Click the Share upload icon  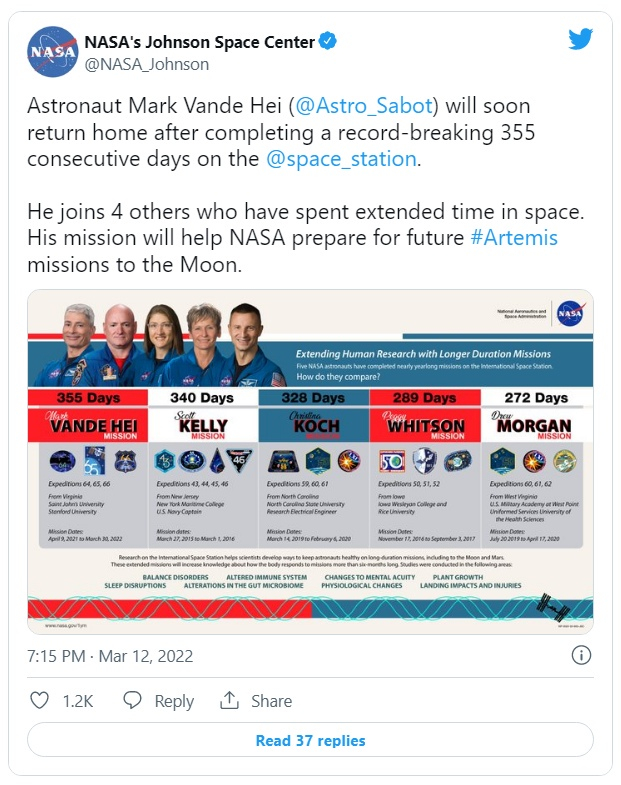[x=230, y=701]
